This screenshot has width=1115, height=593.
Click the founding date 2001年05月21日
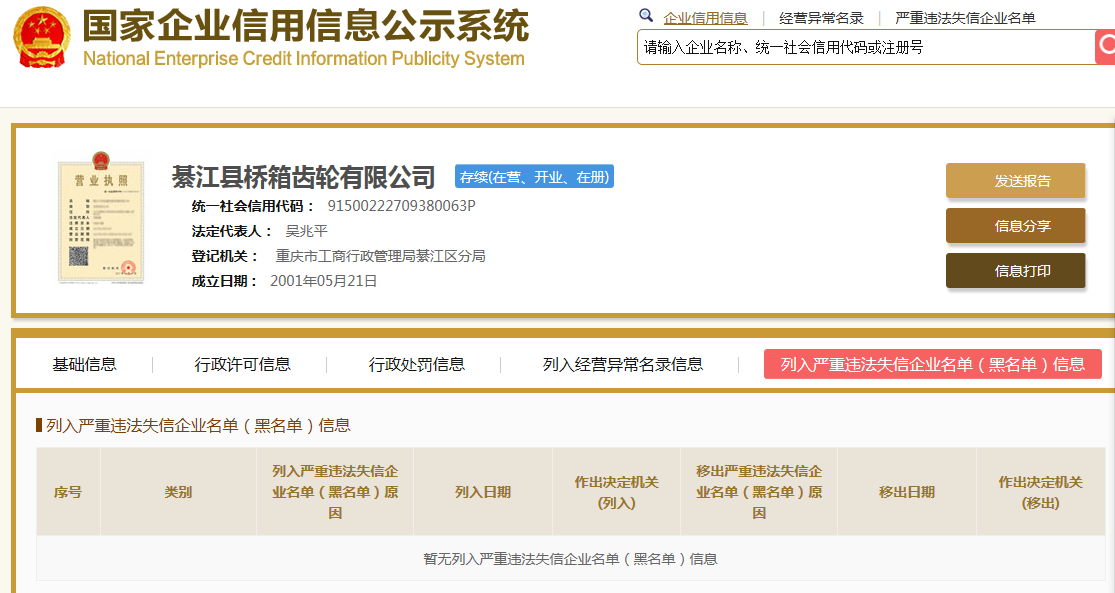click(x=324, y=281)
